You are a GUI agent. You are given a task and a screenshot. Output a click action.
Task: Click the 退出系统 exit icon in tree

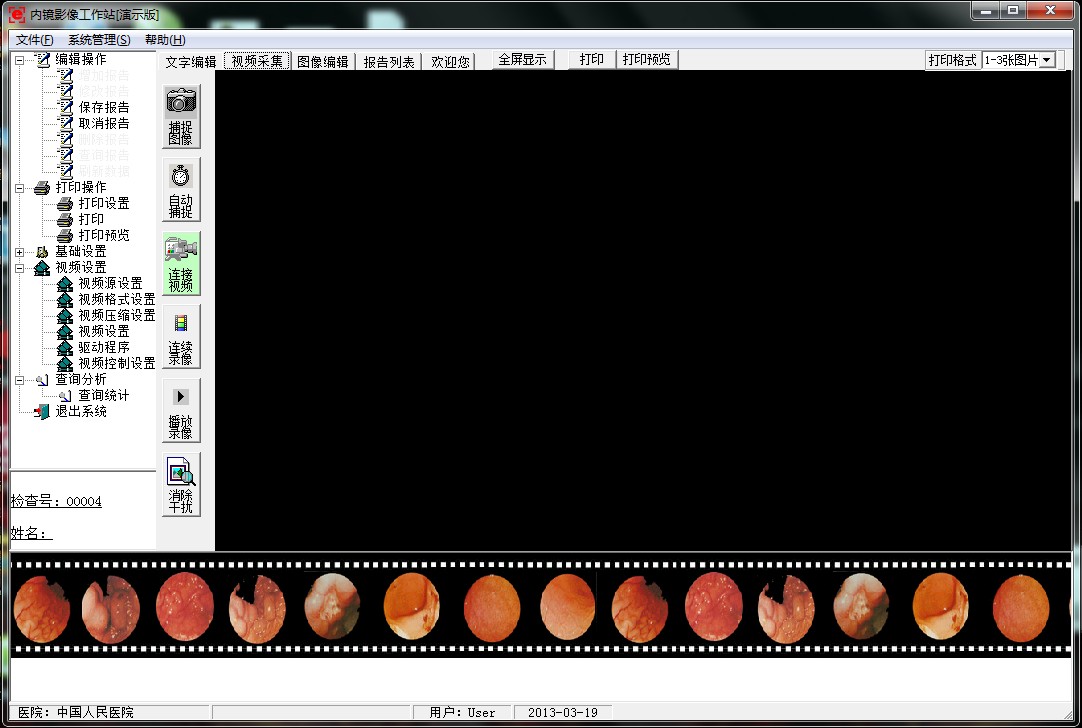[42, 411]
